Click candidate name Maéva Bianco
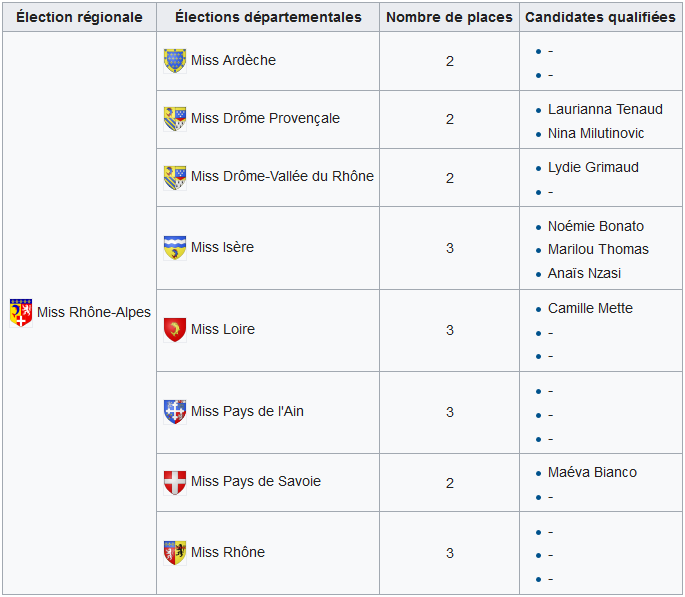 592,472
